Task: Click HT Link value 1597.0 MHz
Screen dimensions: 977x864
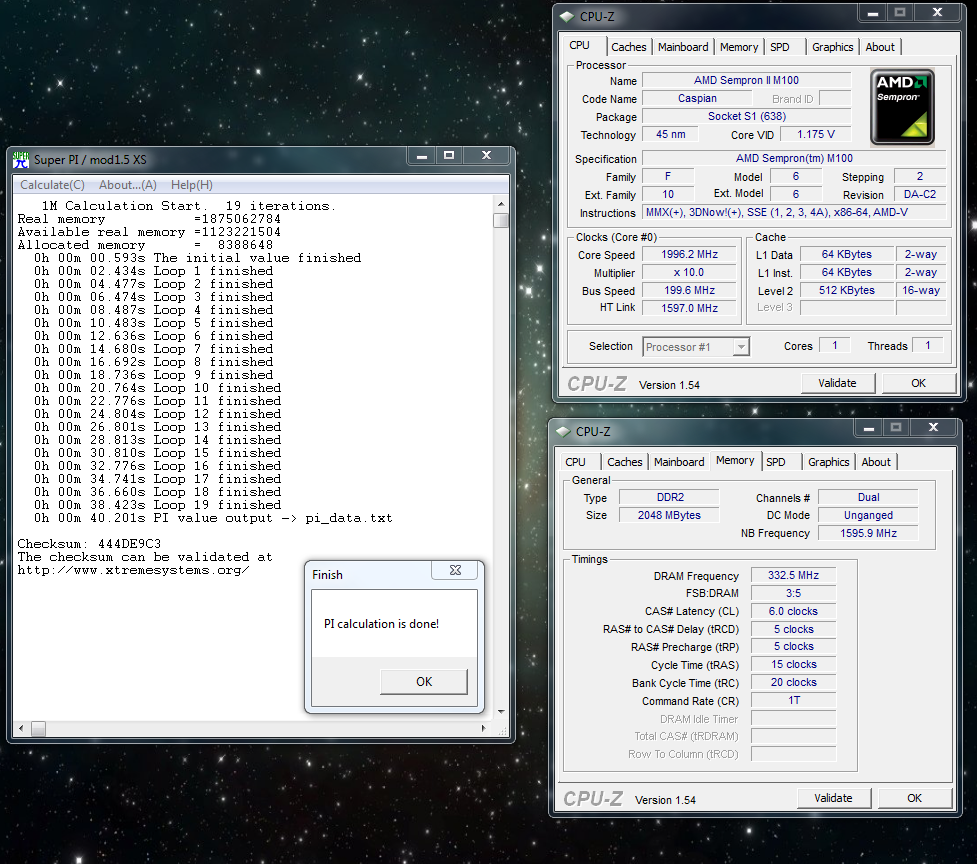Action: 689,308
